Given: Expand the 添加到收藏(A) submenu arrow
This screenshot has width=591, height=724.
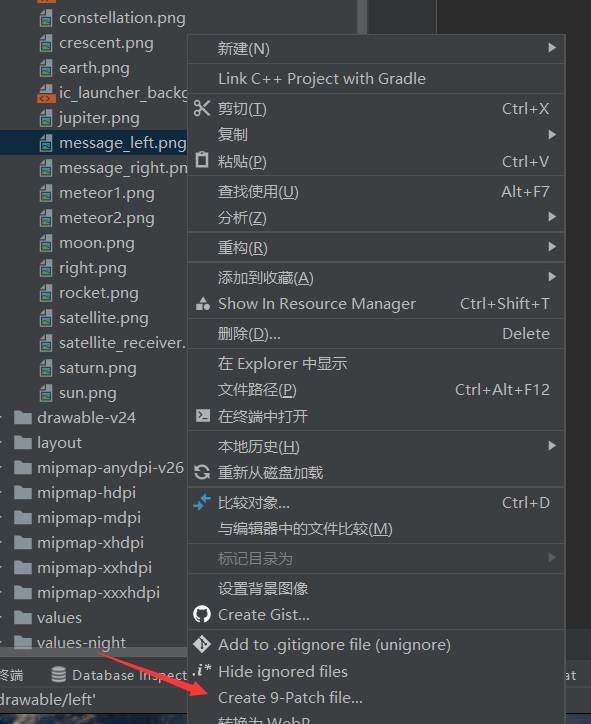Looking at the screenshot, I should pyautogui.click(x=552, y=277).
